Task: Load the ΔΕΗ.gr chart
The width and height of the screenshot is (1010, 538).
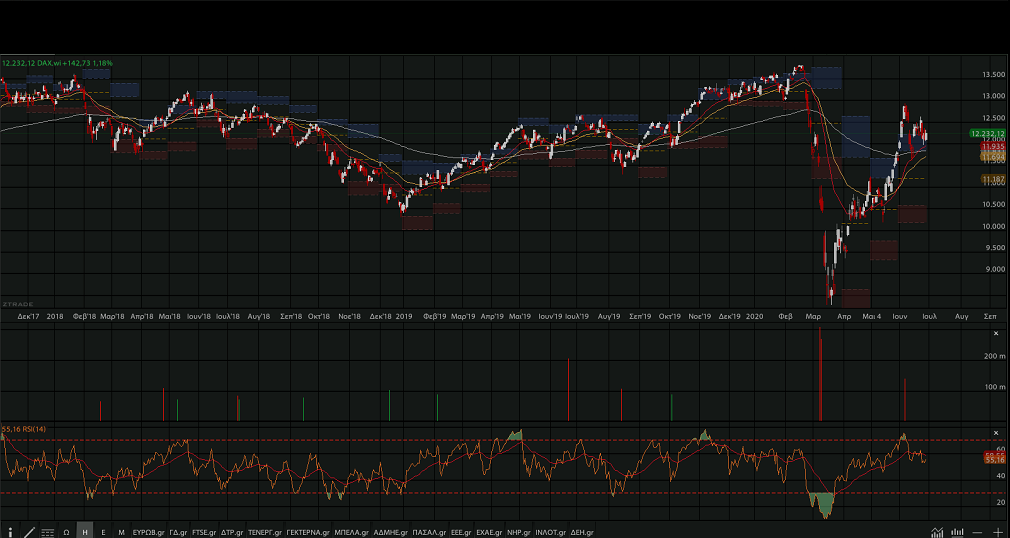Action: tap(582, 532)
